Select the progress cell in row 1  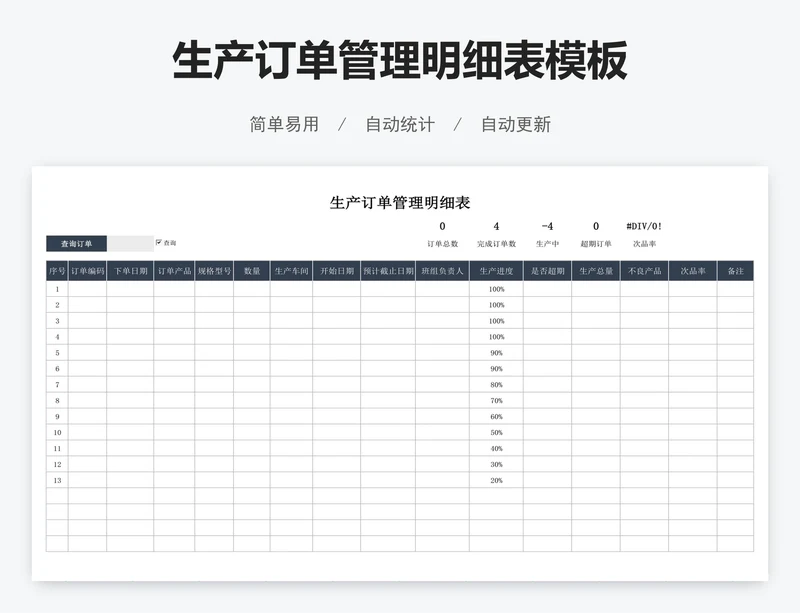[x=496, y=289]
